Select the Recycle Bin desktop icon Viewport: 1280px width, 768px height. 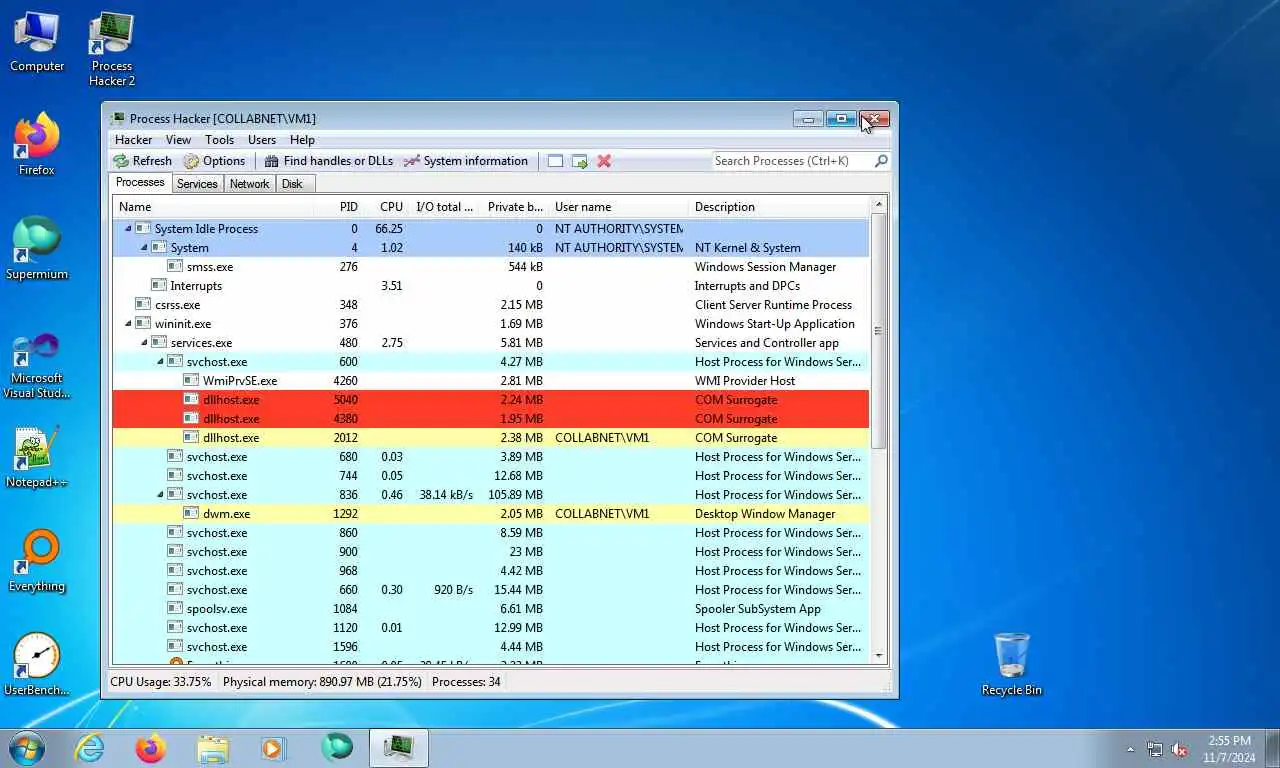pyautogui.click(x=1012, y=664)
